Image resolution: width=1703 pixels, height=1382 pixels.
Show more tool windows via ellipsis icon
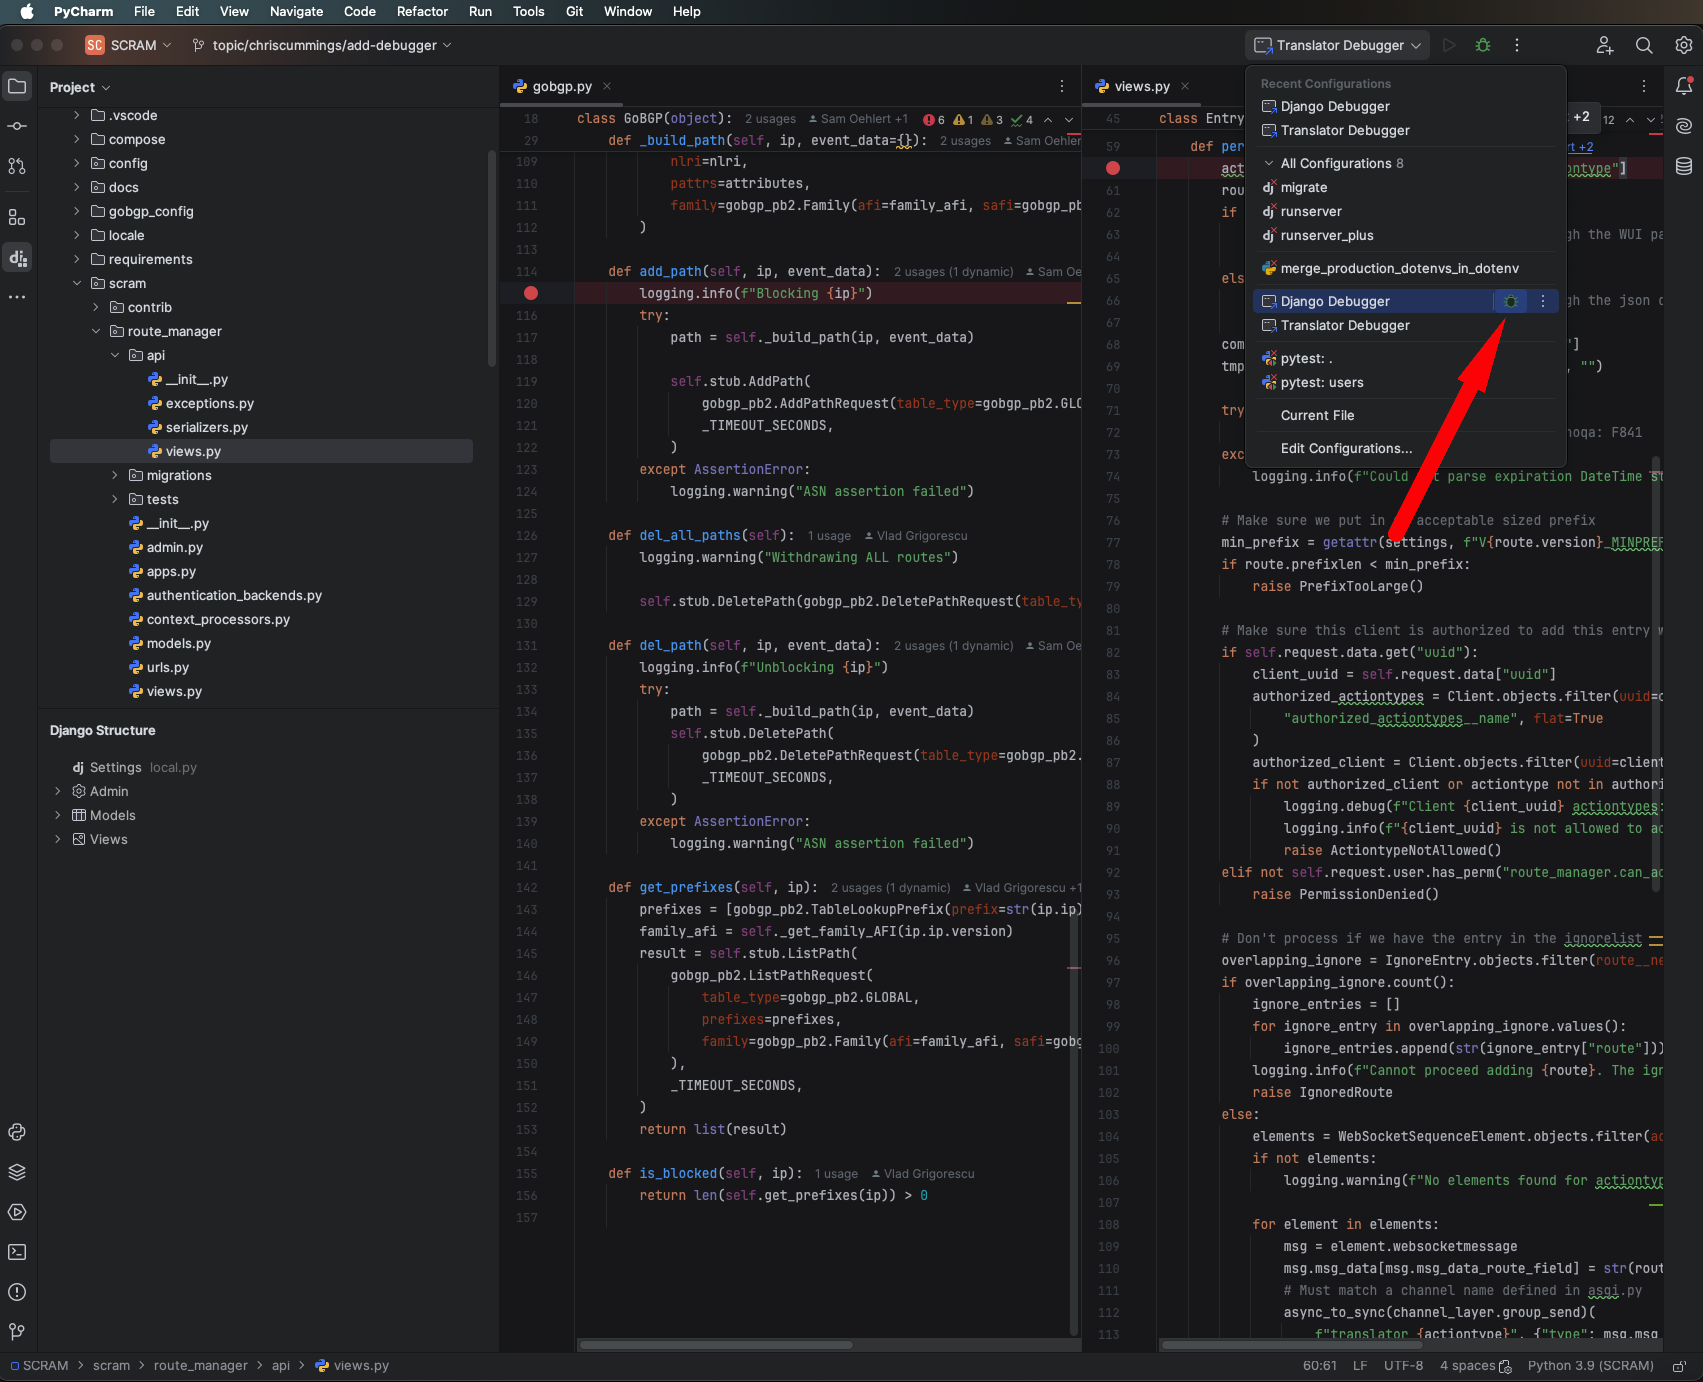pos(18,297)
